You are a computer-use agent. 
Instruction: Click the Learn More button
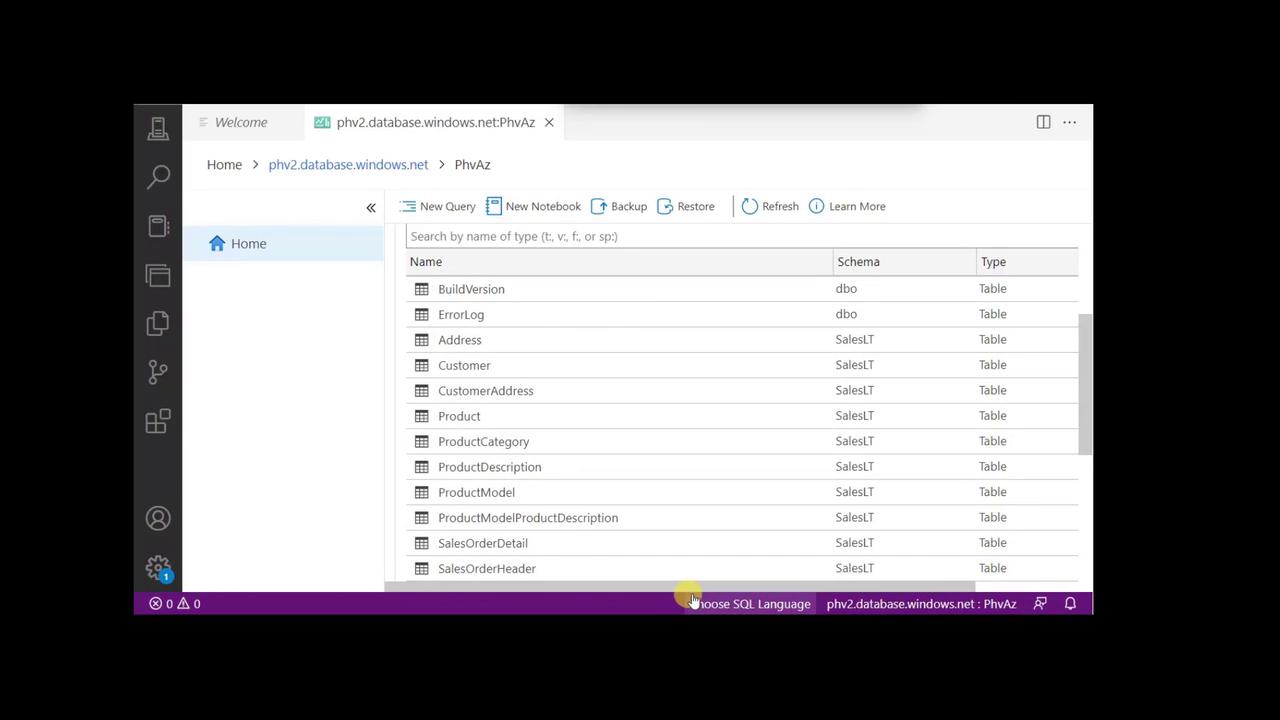click(x=847, y=206)
